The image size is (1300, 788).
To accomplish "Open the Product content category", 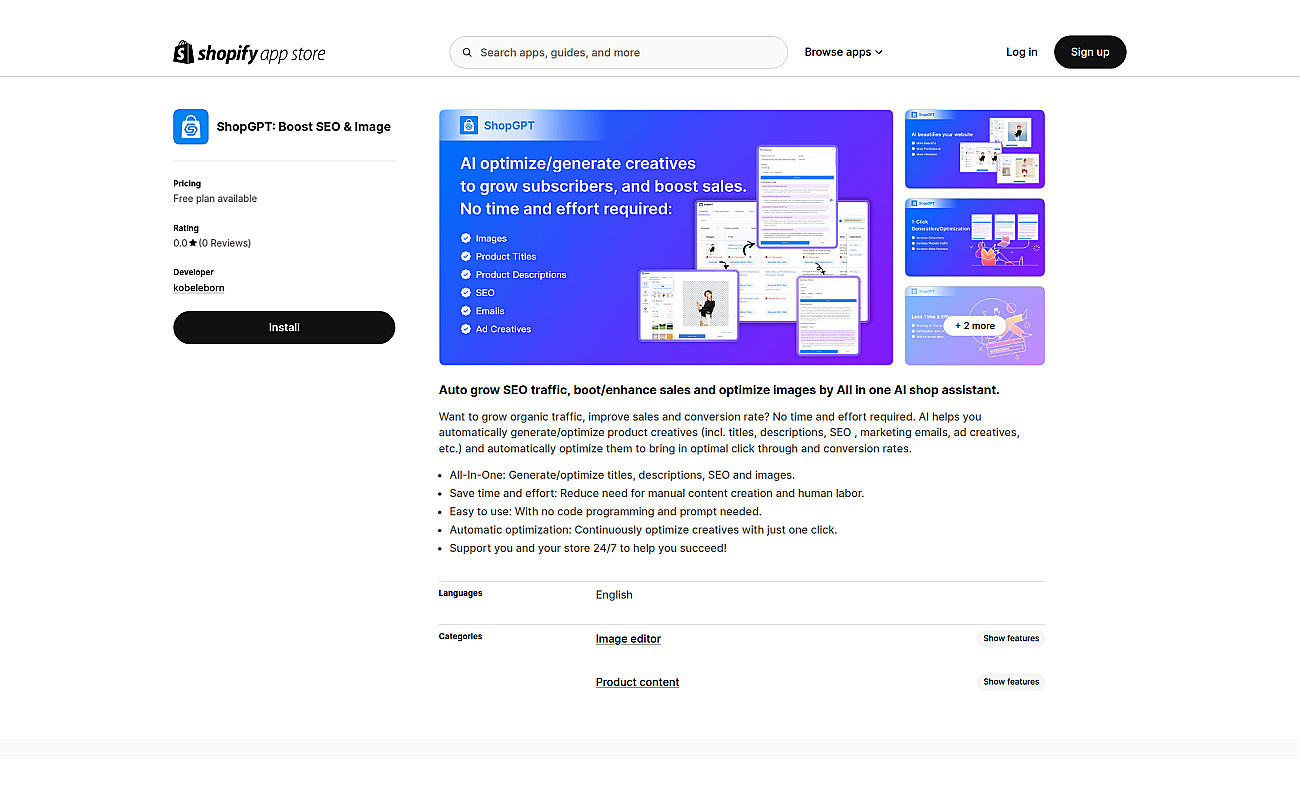I will point(637,682).
